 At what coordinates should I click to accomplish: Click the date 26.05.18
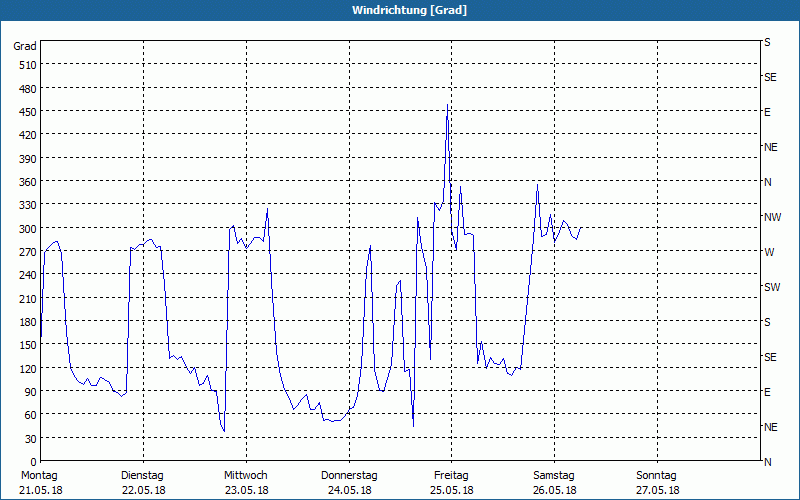[x=555, y=491]
